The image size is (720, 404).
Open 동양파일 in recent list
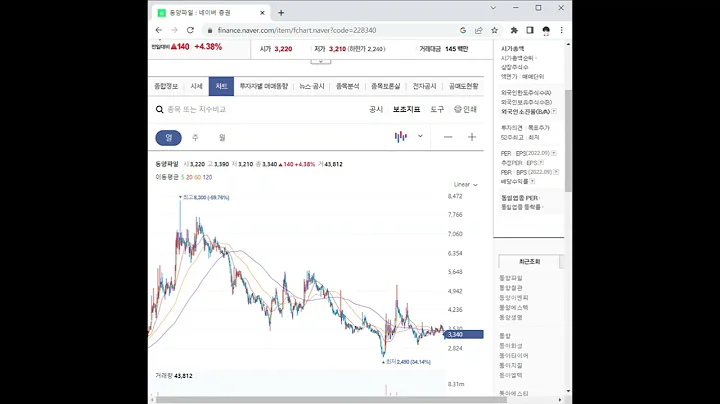click(511, 278)
